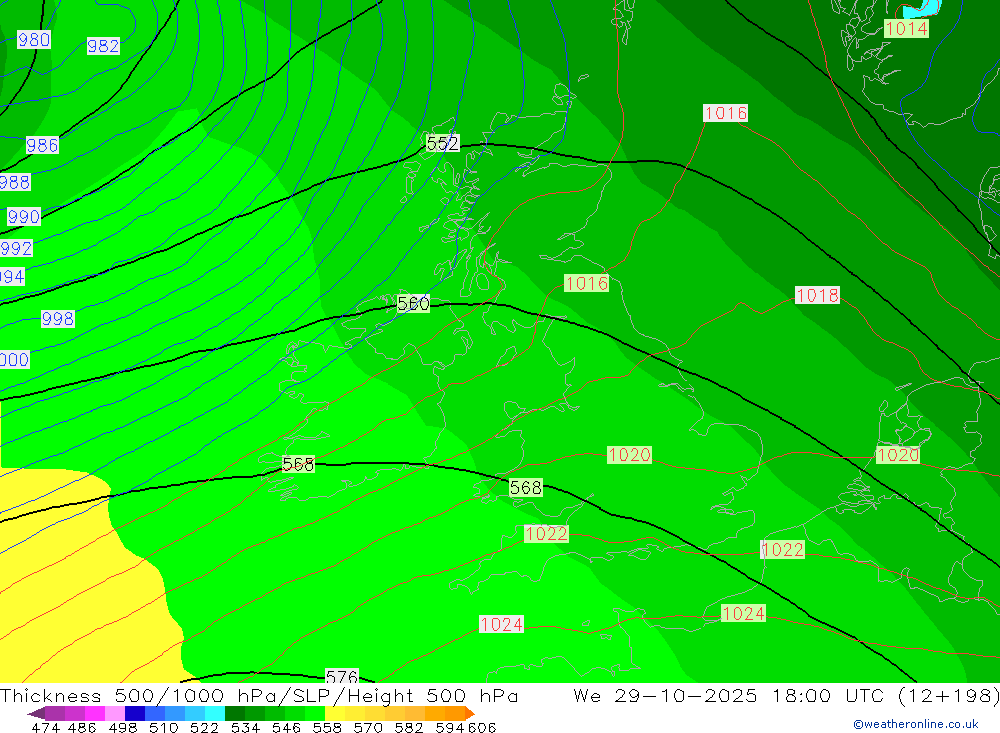Select the 534 legend scale value
Viewport: 1000px width, 733px height.
pyautogui.click(x=245, y=727)
